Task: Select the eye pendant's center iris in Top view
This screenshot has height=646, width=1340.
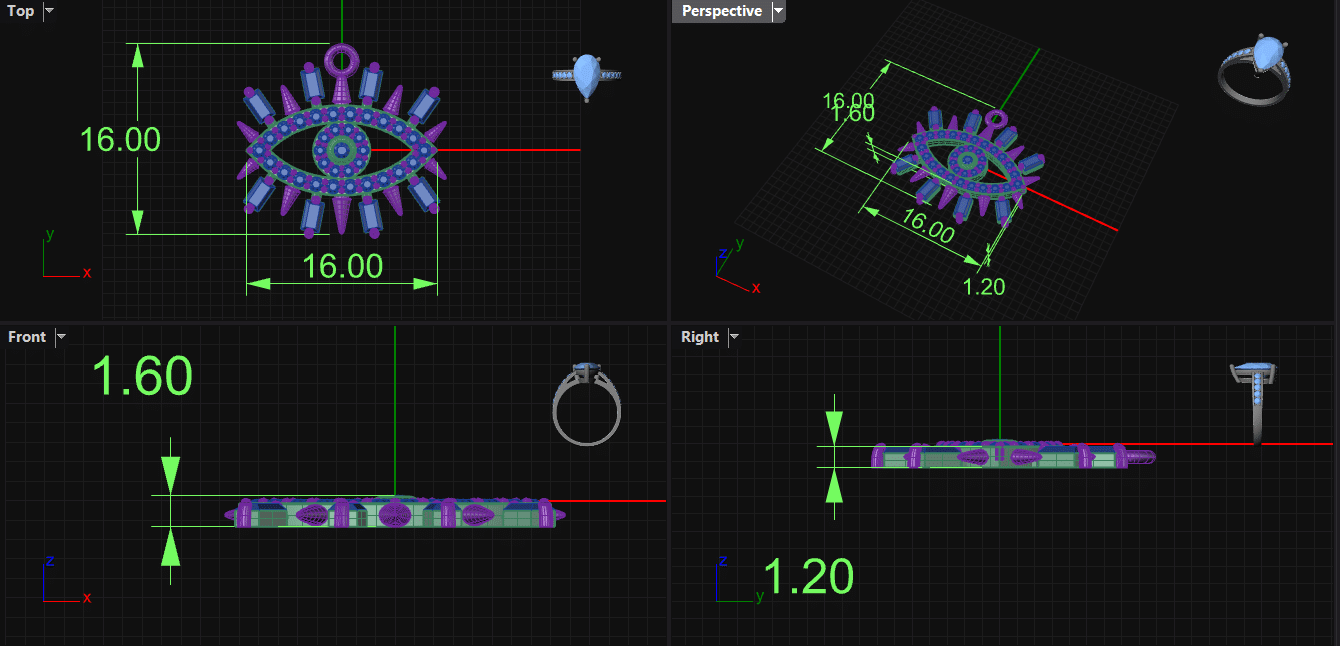Action: coord(342,150)
